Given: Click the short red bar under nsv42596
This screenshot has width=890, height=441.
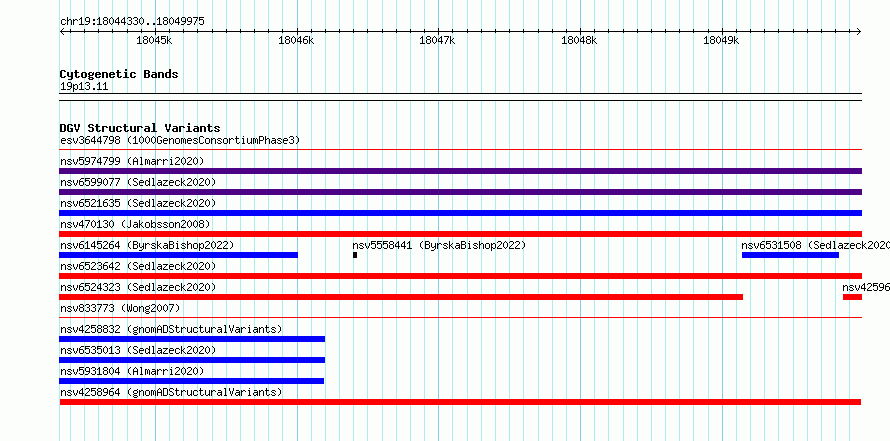Looking at the screenshot, I should [852, 297].
